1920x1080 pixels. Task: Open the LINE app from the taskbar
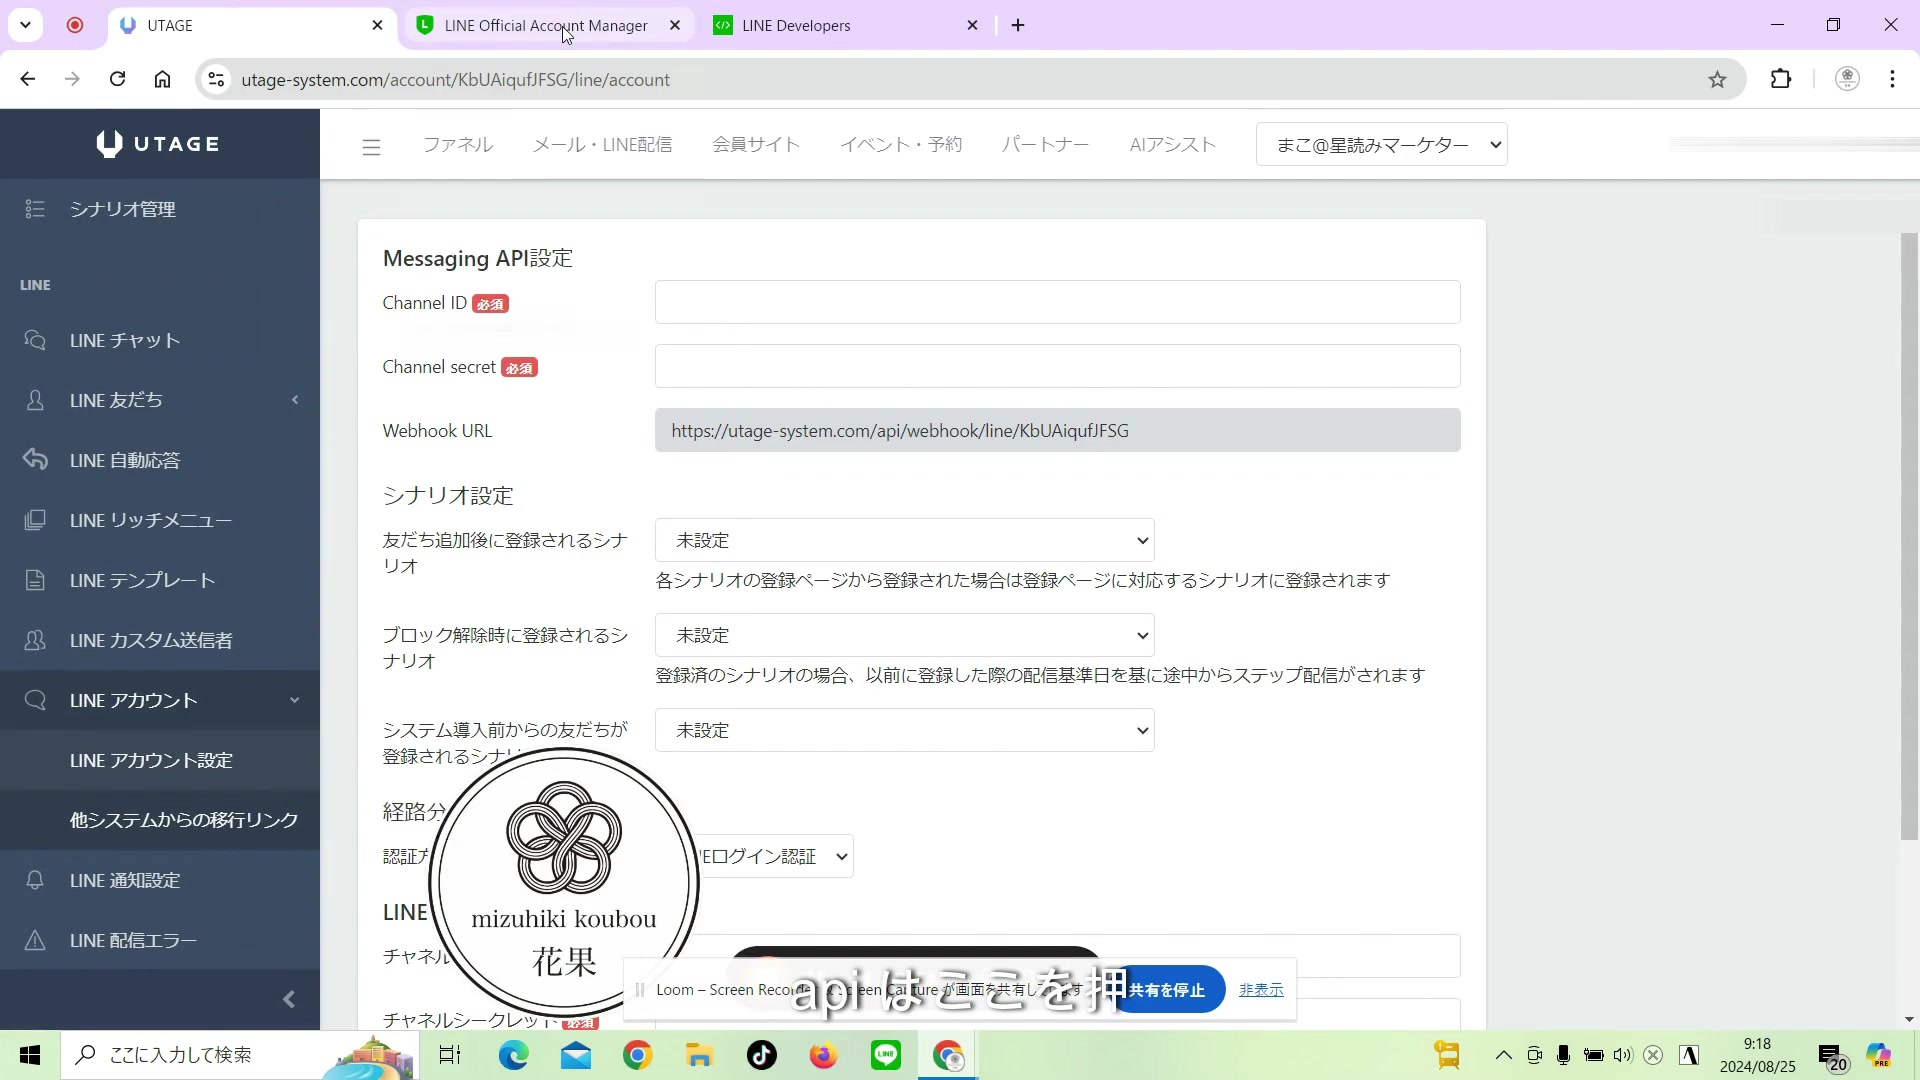point(886,1055)
